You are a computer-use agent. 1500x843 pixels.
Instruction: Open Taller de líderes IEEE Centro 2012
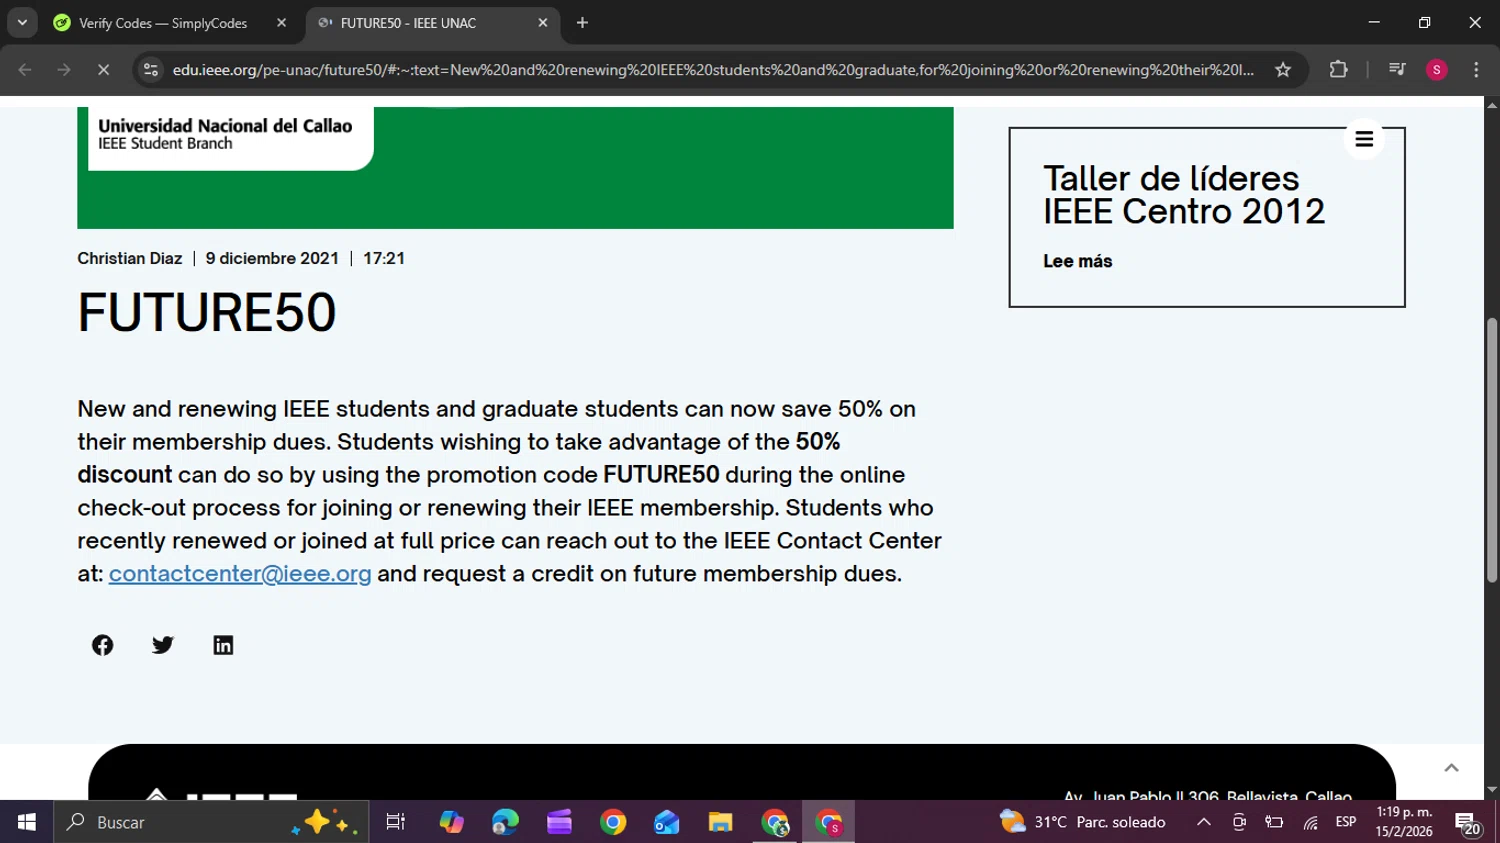(x=1184, y=195)
